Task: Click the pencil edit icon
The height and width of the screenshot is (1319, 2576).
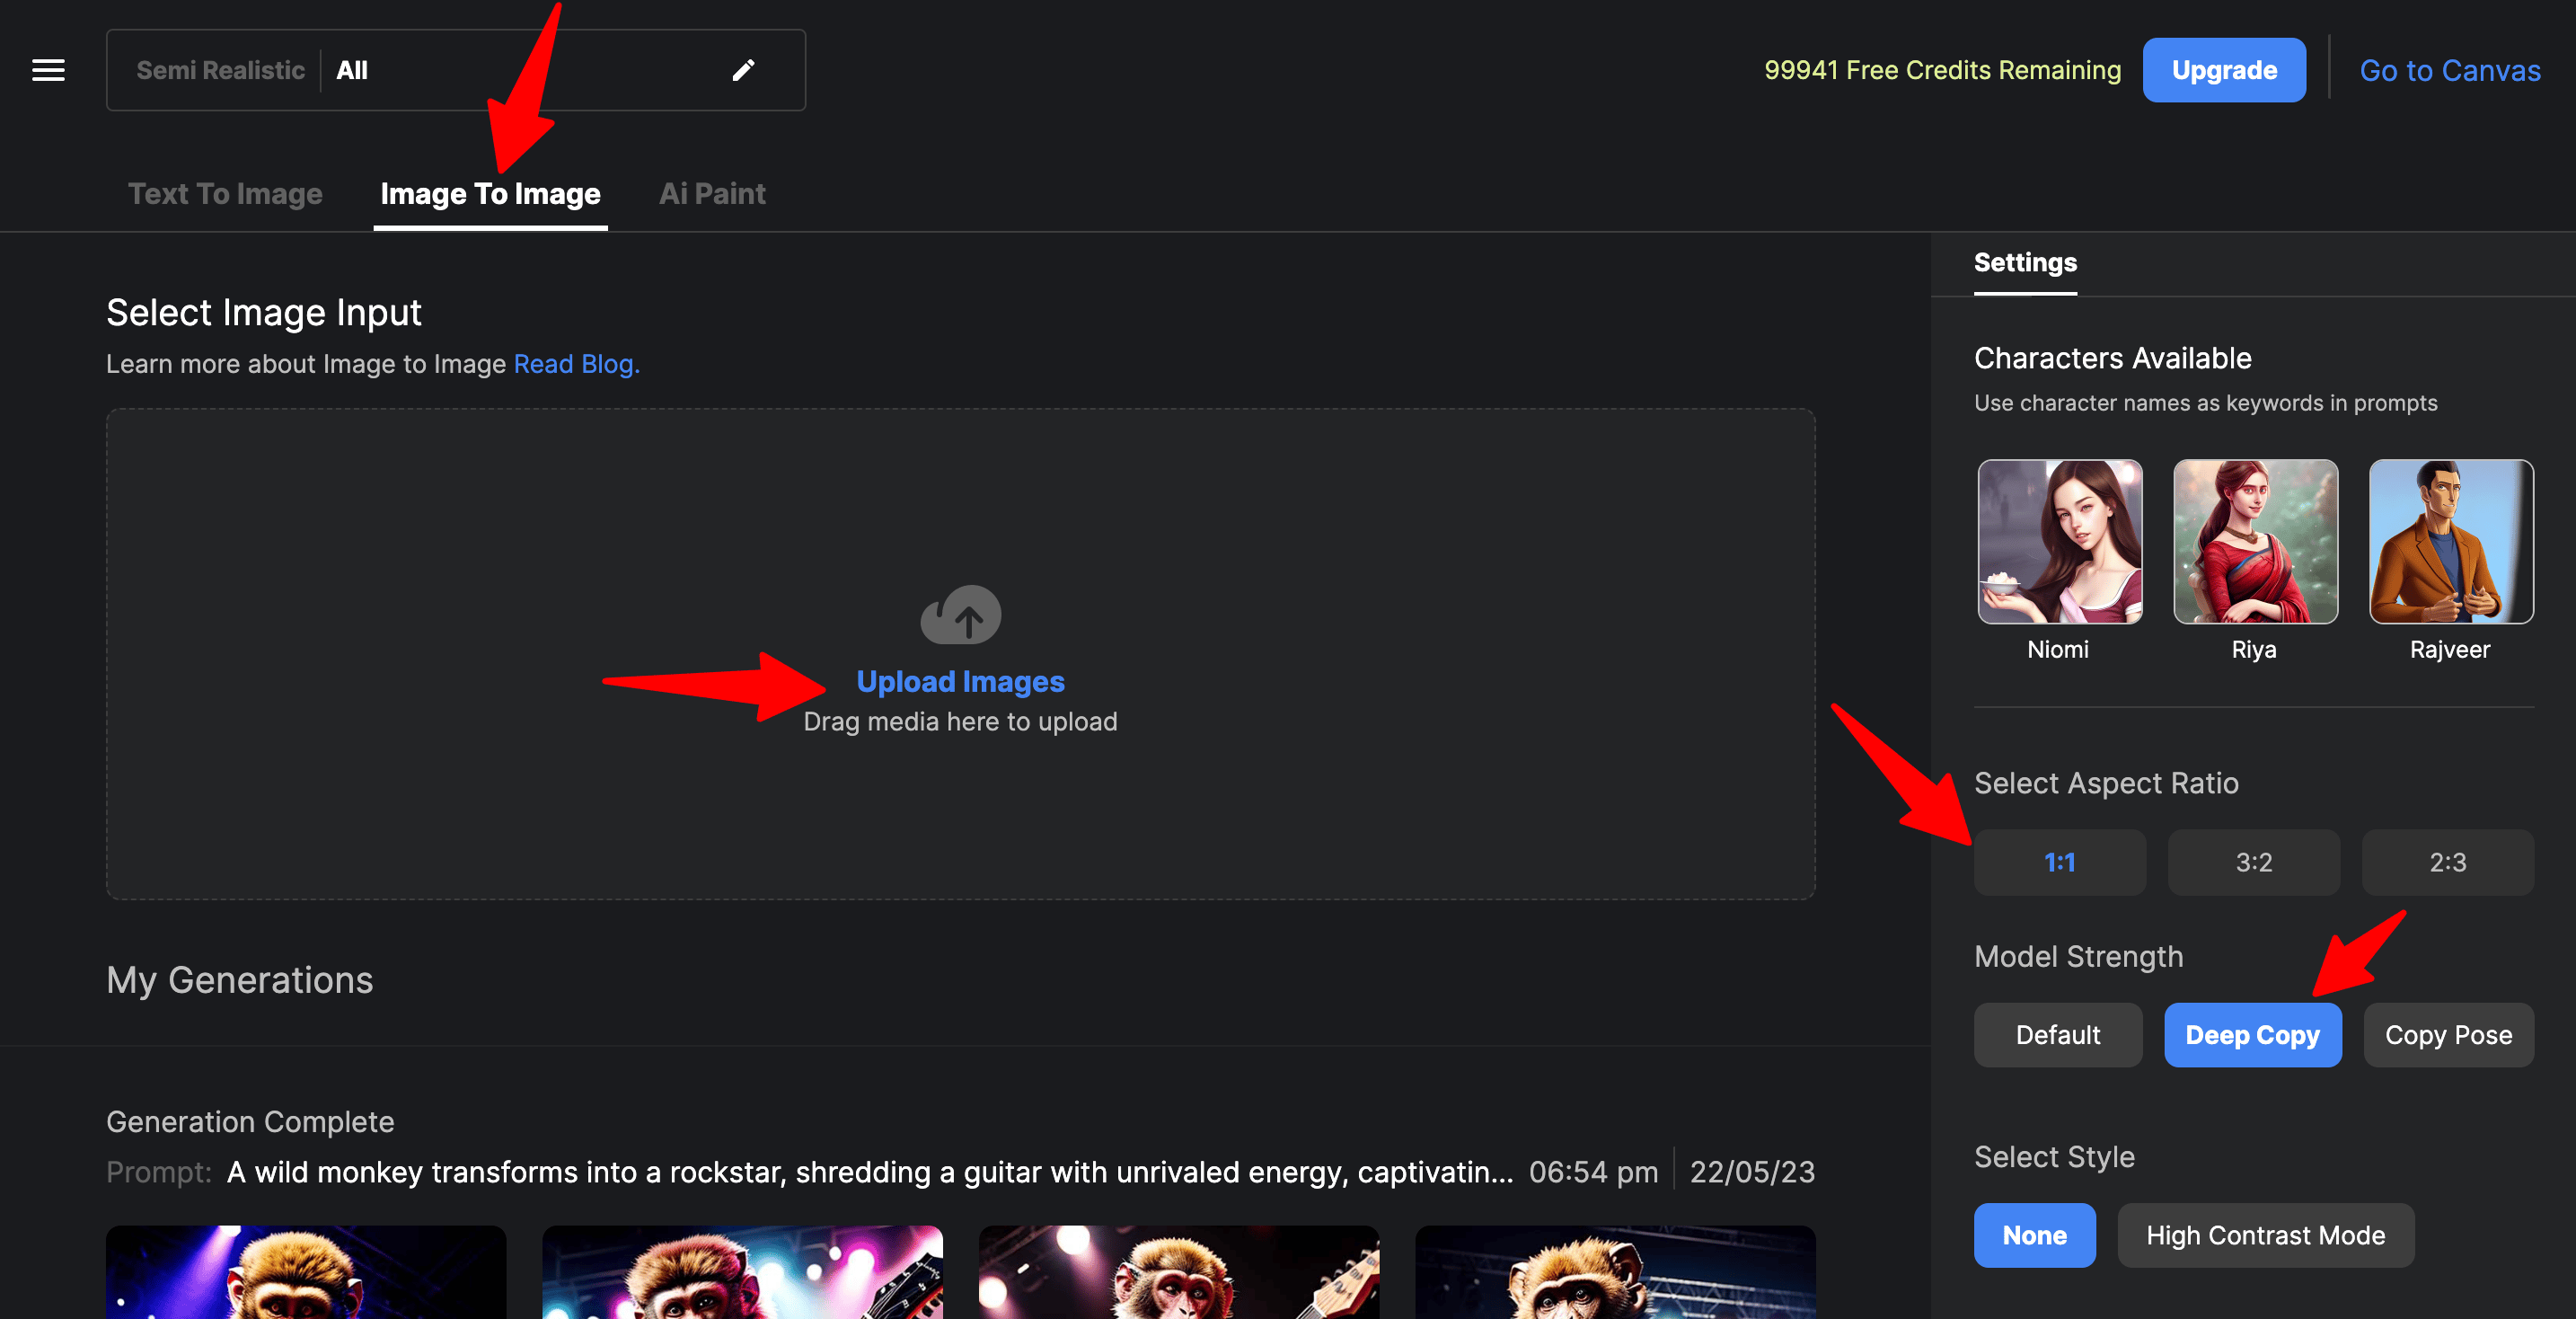Action: pyautogui.click(x=743, y=70)
